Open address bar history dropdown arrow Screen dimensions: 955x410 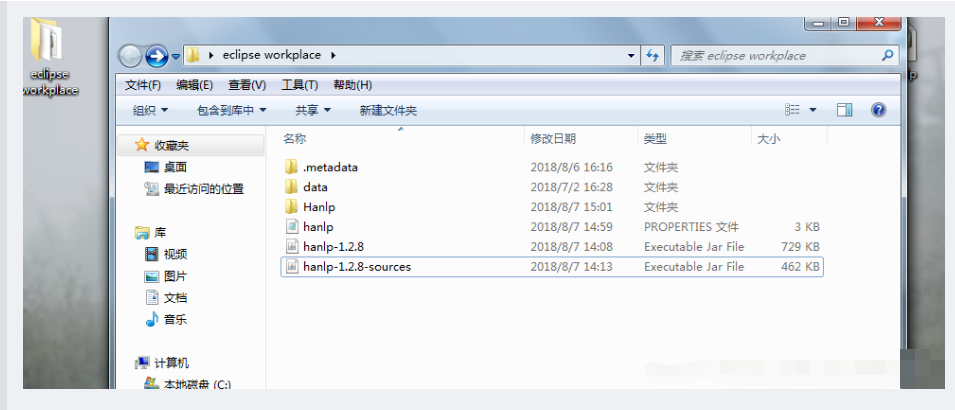(631, 55)
